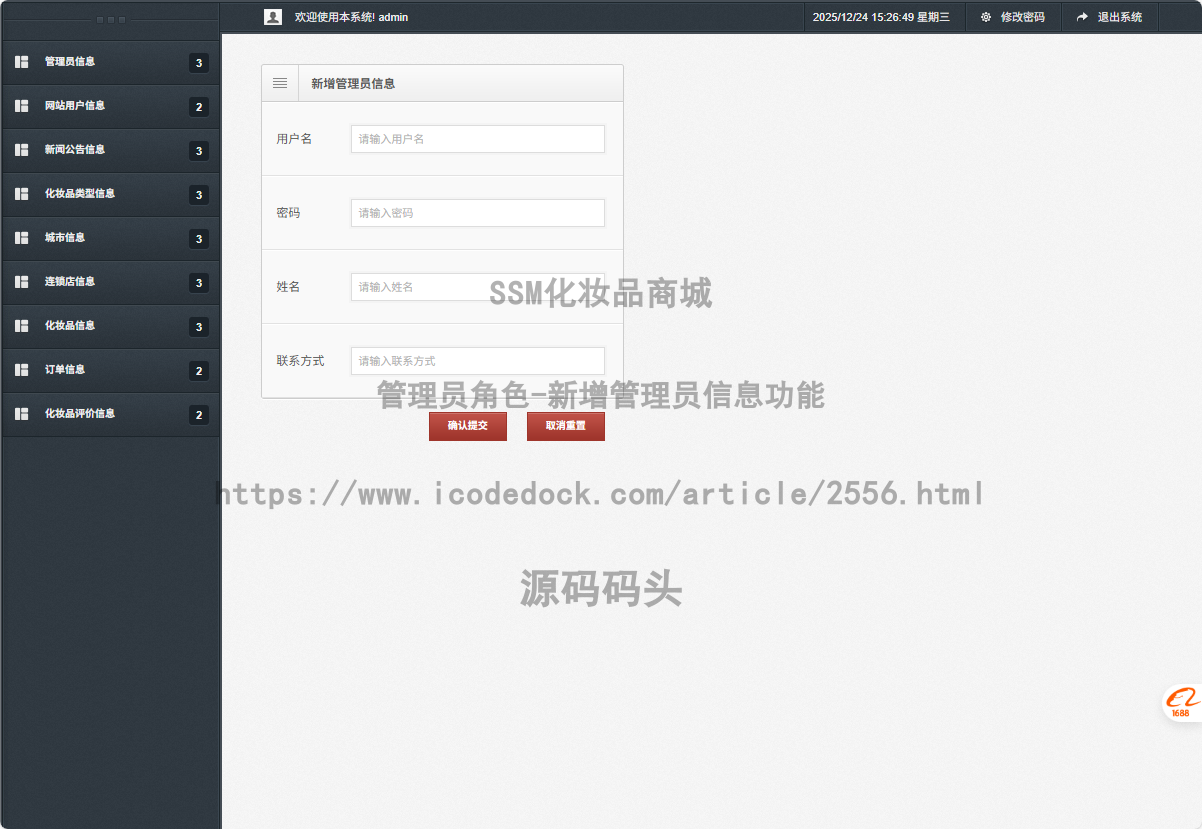
Task: Click the 联系方式 input field
Action: 477,361
